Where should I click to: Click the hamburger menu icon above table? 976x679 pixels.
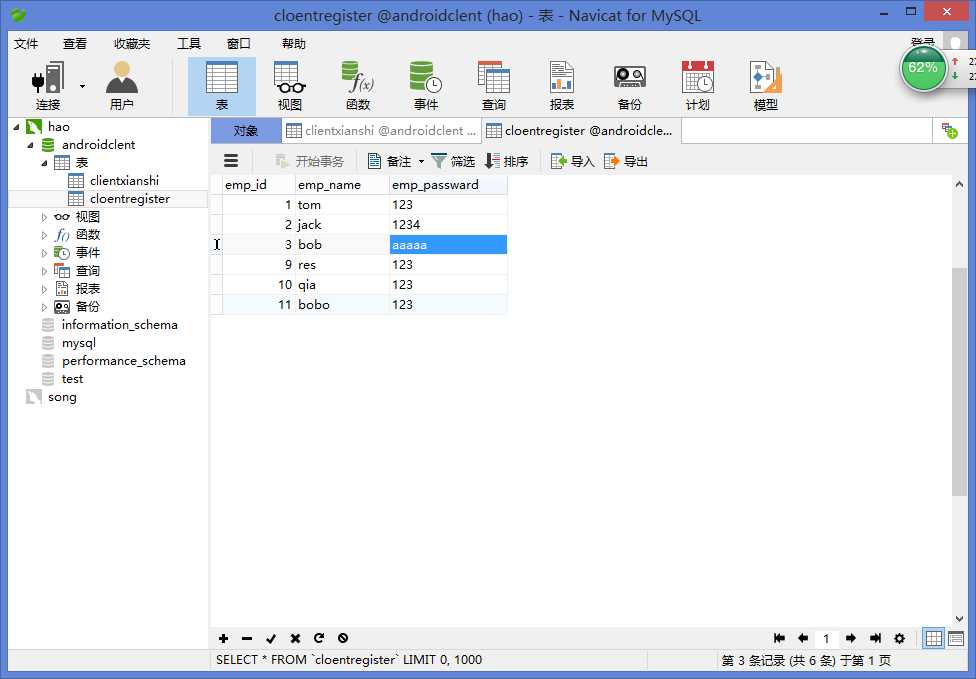tap(231, 161)
